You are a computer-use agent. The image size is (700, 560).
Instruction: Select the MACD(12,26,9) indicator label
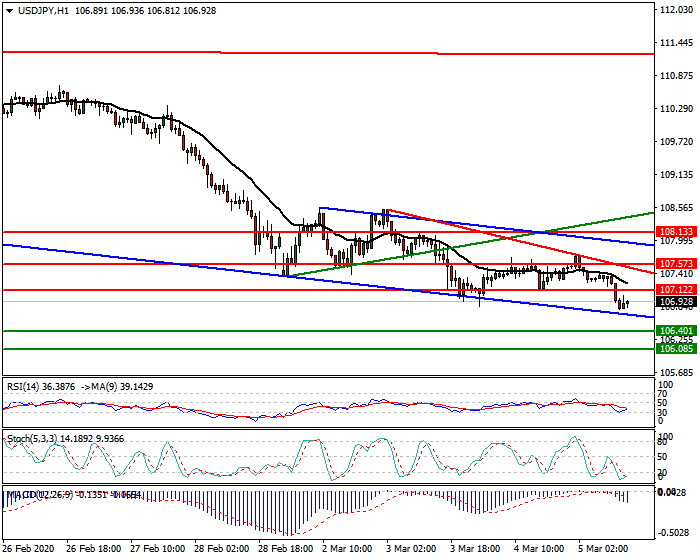click(x=39, y=495)
